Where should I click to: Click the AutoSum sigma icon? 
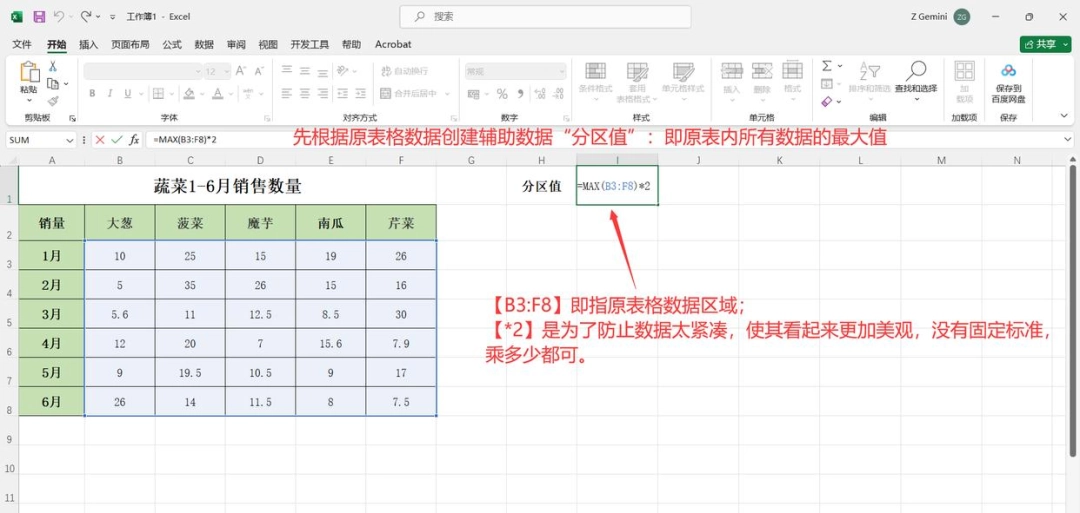827,66
